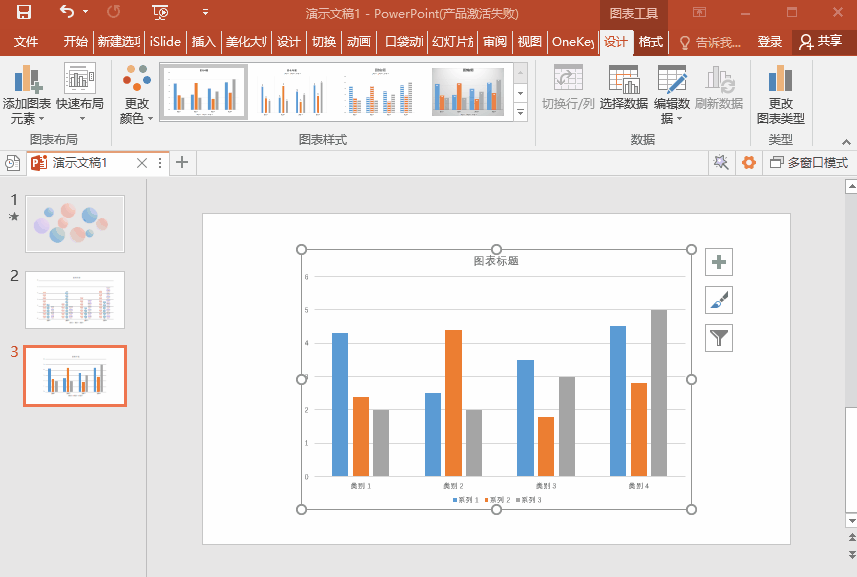Click the pin star icon in tab bar
The width and height of the screenshot is (857, 577).
(721, 162)
